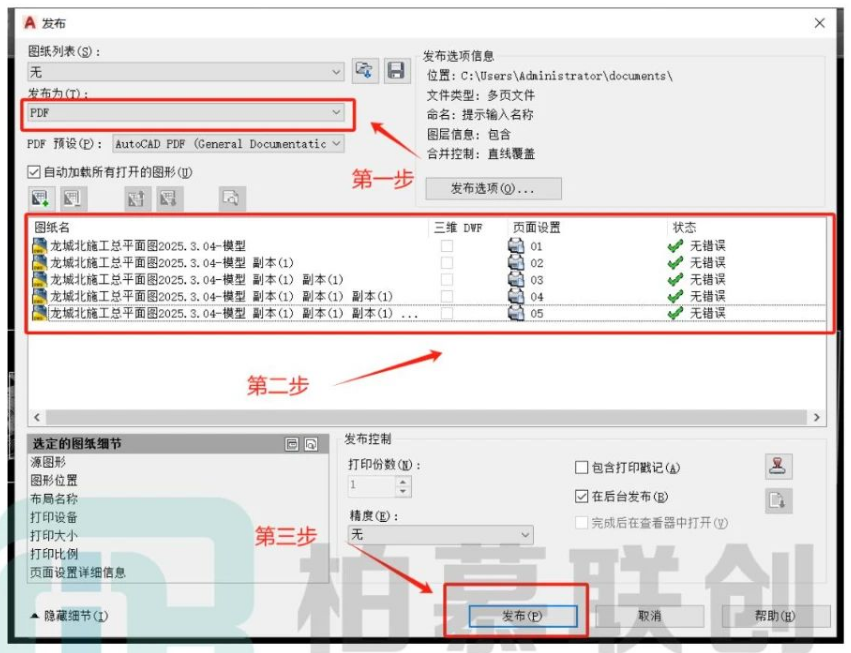
Task: Tick 3D DWF box for page setup 01 row
Action: point(447,246)
